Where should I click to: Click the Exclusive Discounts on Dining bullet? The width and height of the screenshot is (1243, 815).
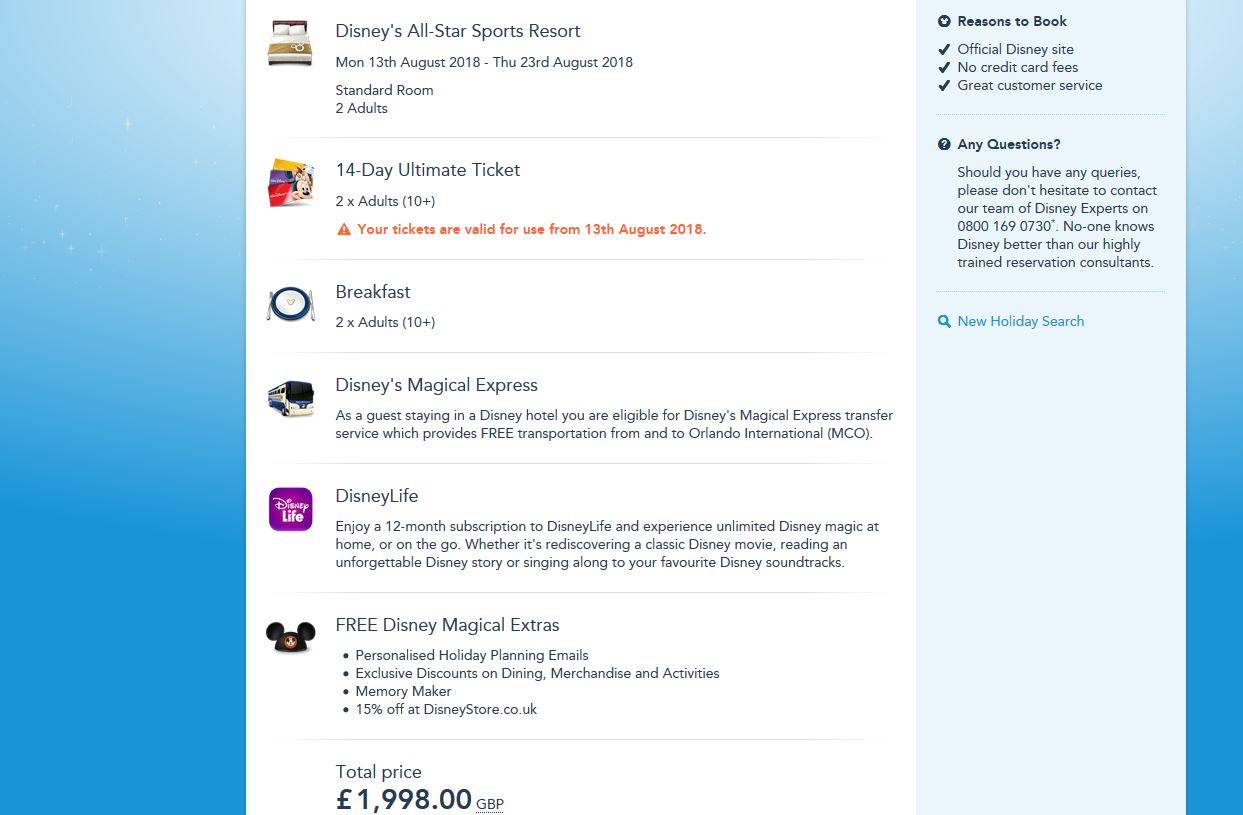(x=537, y=673)
